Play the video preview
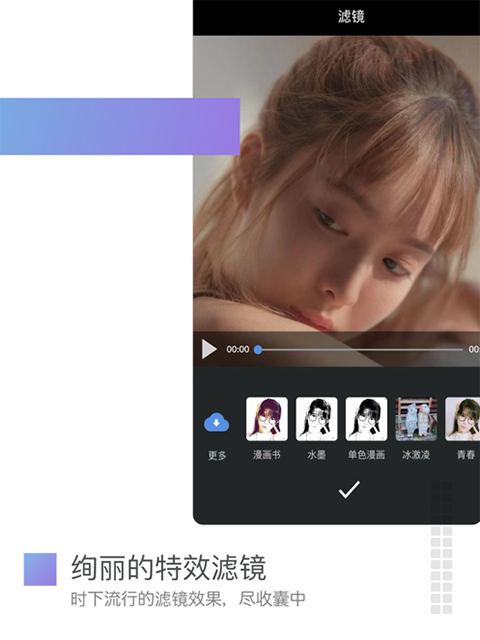480x640 pixels. pos(209,349)
